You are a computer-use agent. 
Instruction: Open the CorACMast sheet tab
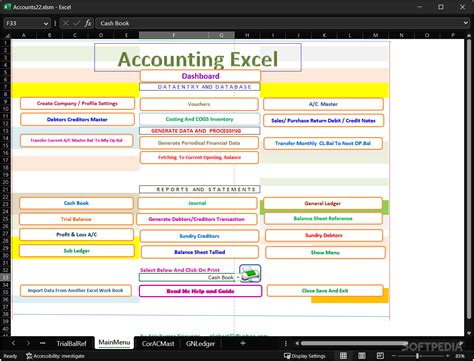tap(158, 343)
